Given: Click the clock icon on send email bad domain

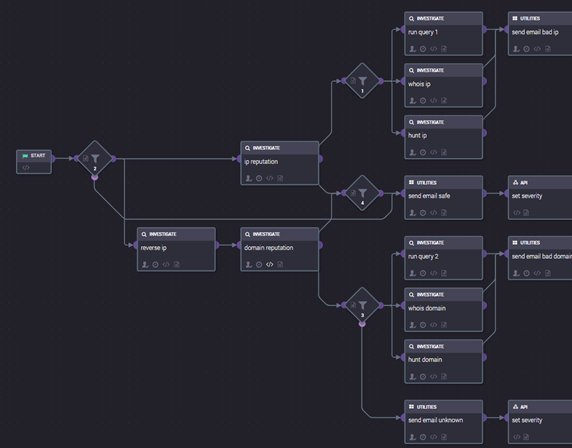Looking at the screenshot, I should coord(526,273).
